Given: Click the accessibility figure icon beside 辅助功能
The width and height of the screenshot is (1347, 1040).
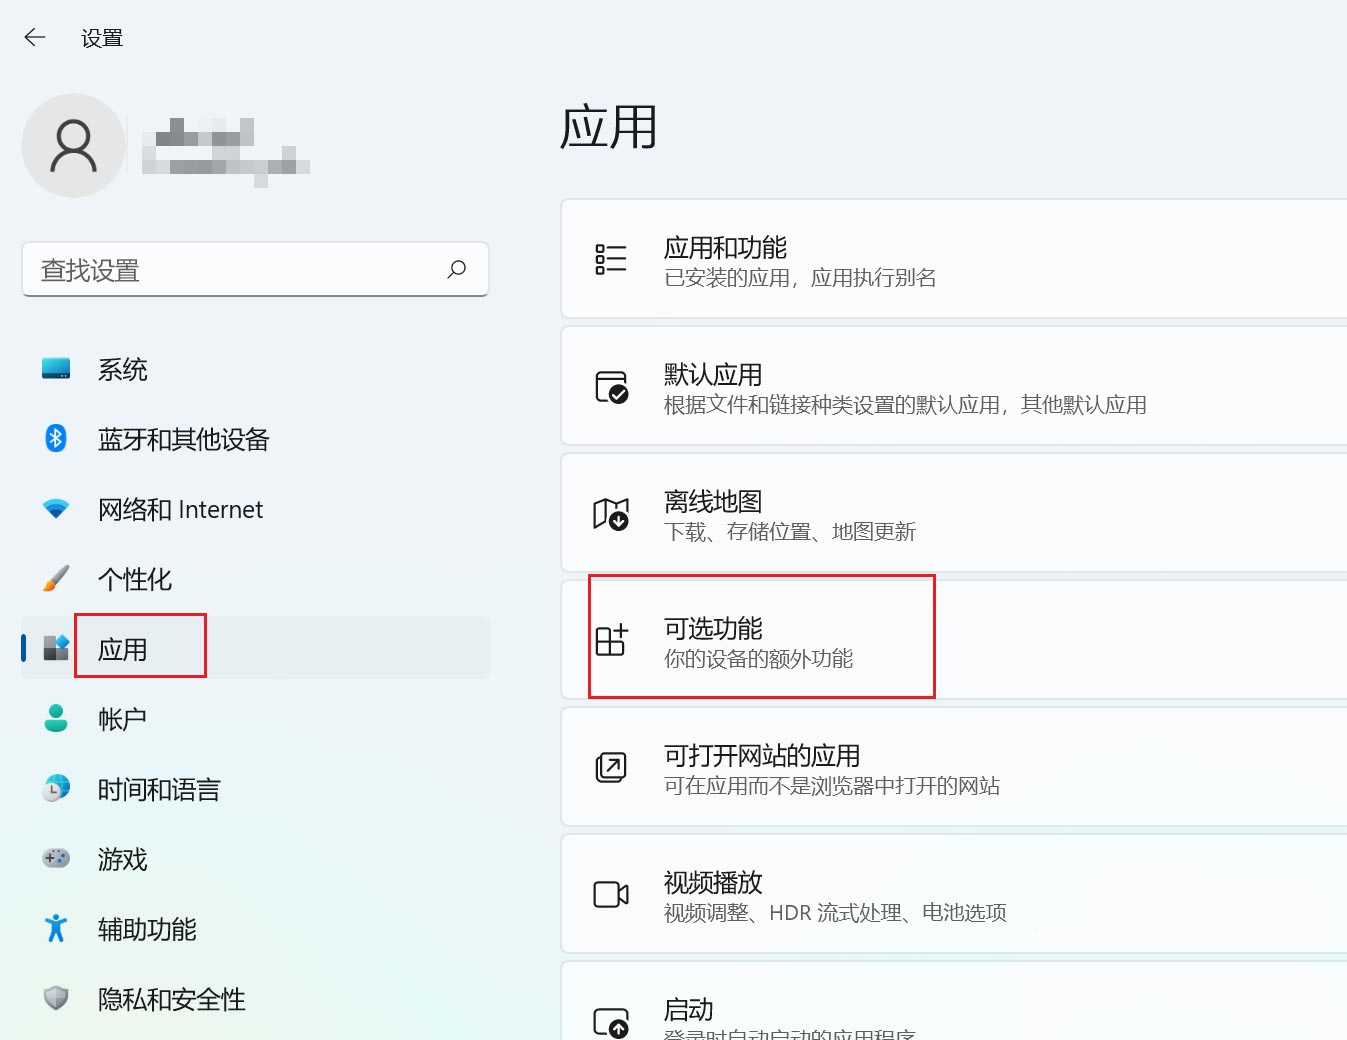Looking at the screenshot, I should coord(55,928).
